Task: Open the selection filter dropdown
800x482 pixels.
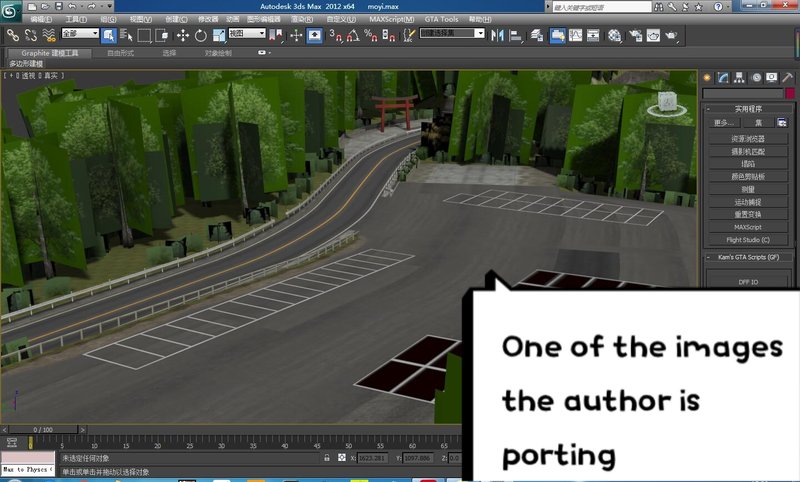Action: click(x=80, y=33)
